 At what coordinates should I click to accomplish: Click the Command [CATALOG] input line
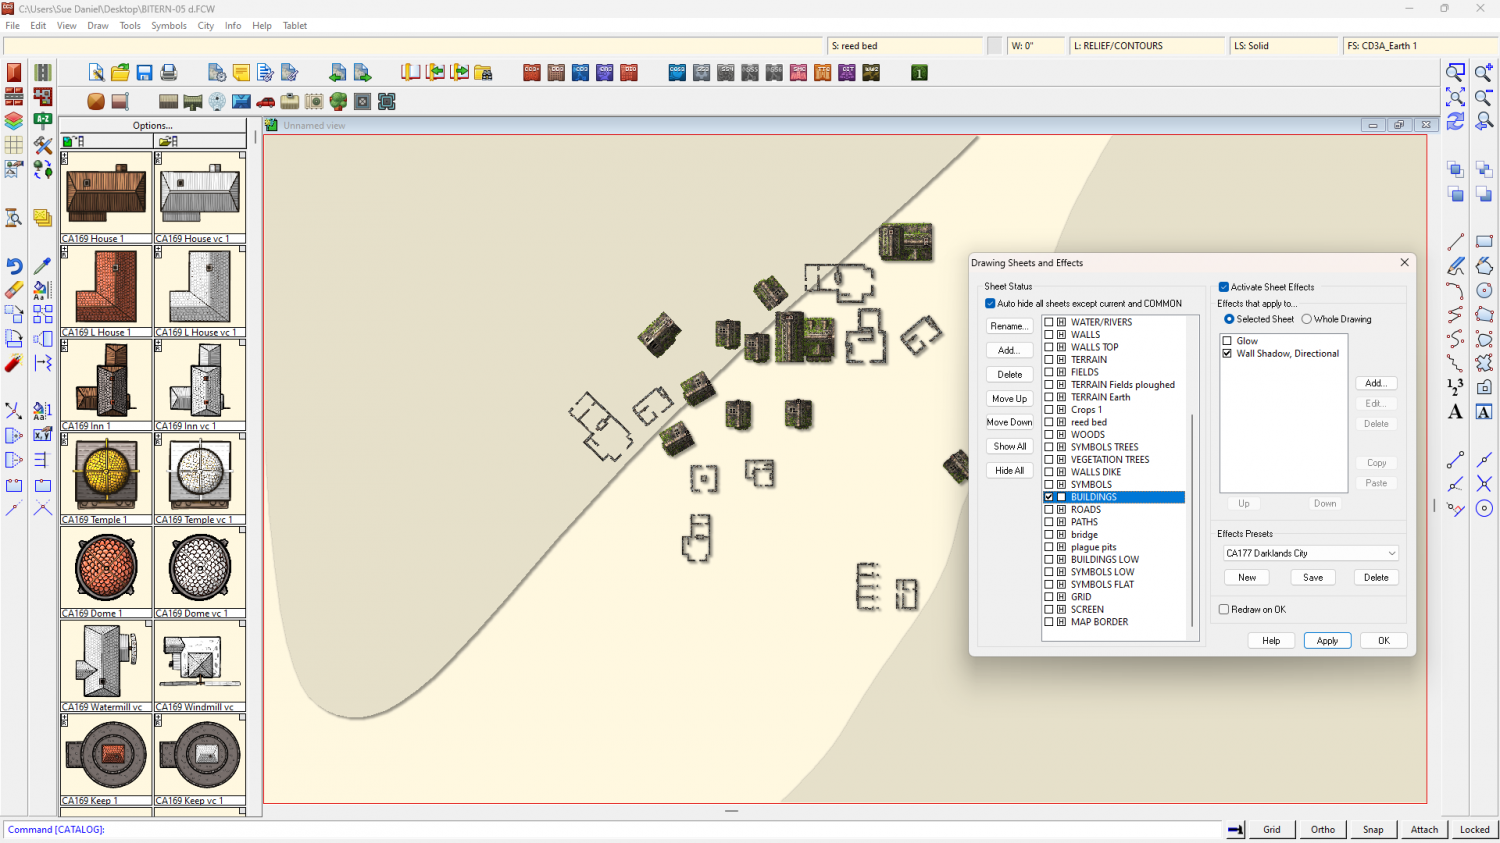610,829
